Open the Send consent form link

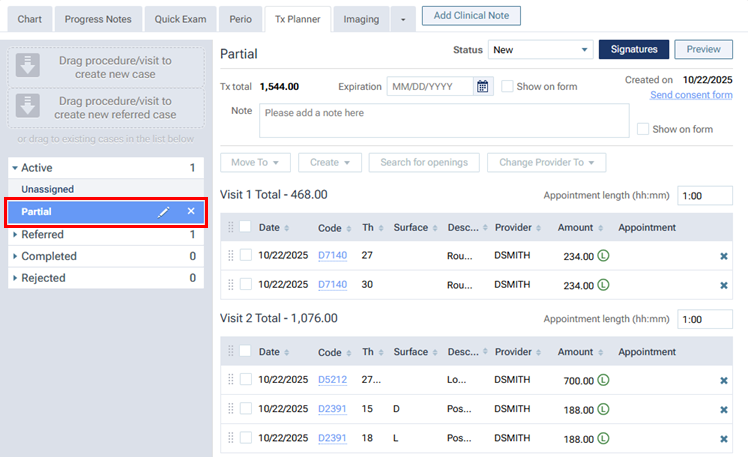point(691,95)
